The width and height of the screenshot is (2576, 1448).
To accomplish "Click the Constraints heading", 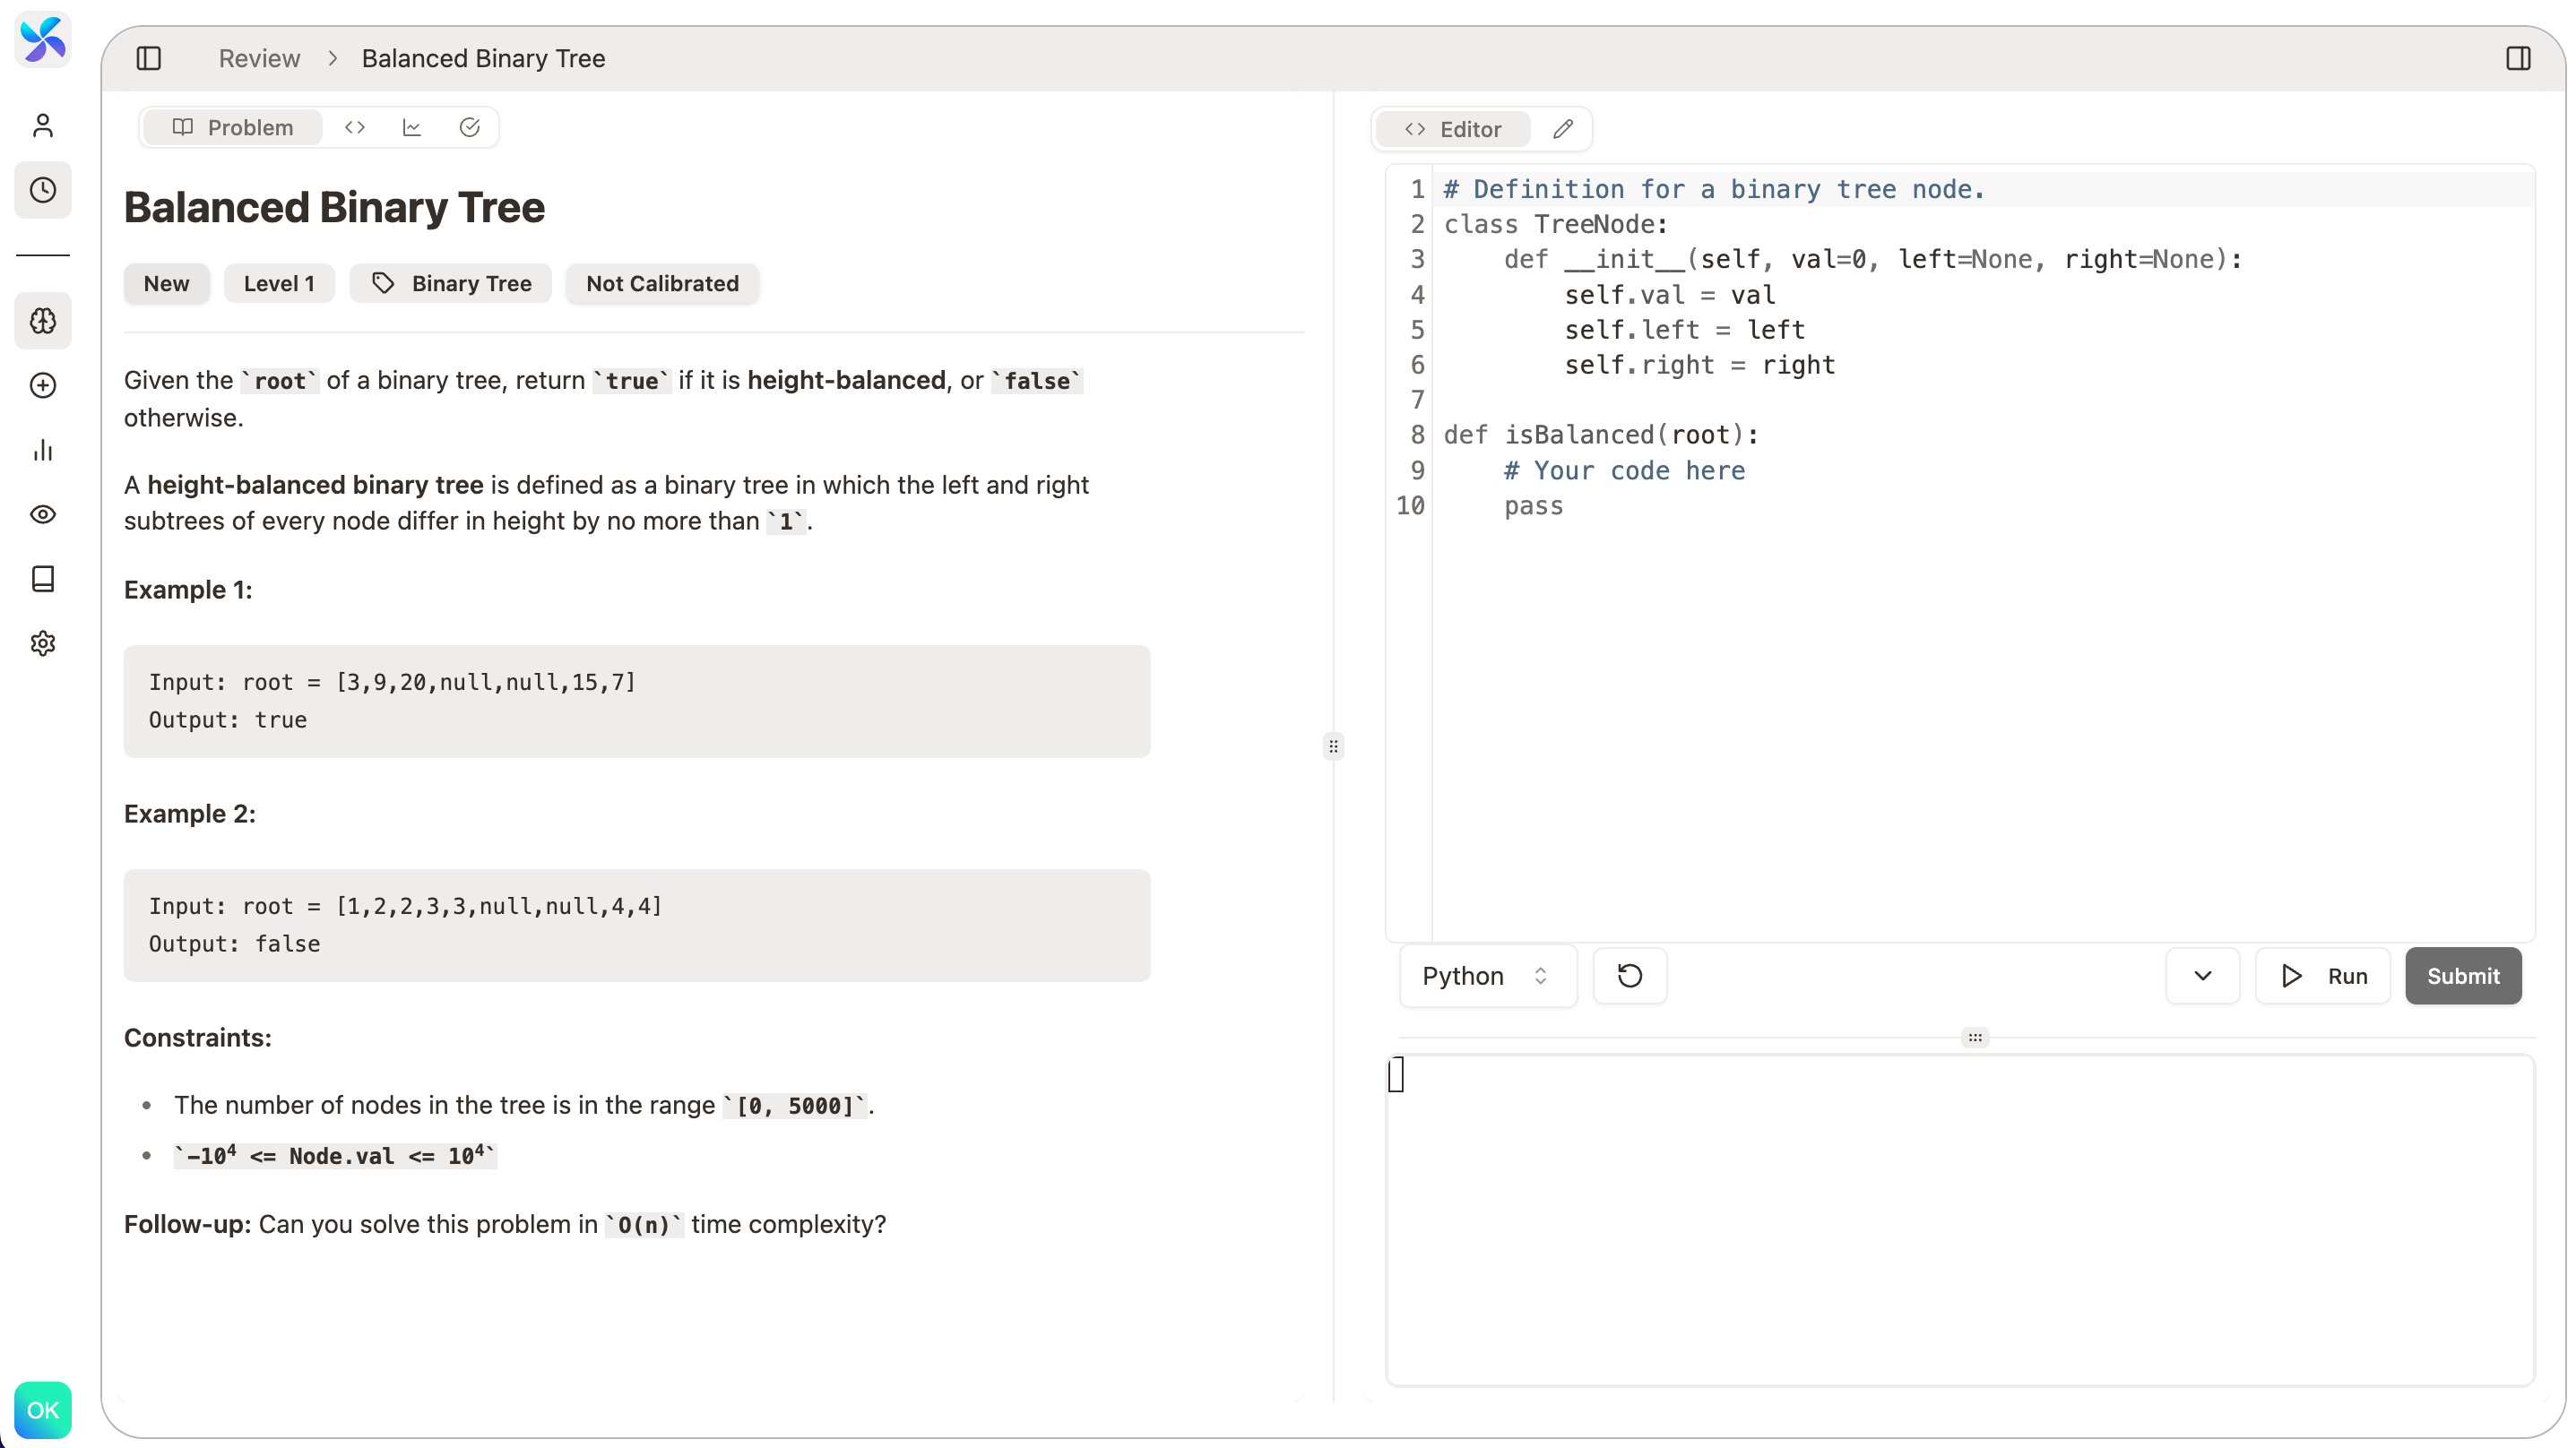I will click(x=198, y=1038).
